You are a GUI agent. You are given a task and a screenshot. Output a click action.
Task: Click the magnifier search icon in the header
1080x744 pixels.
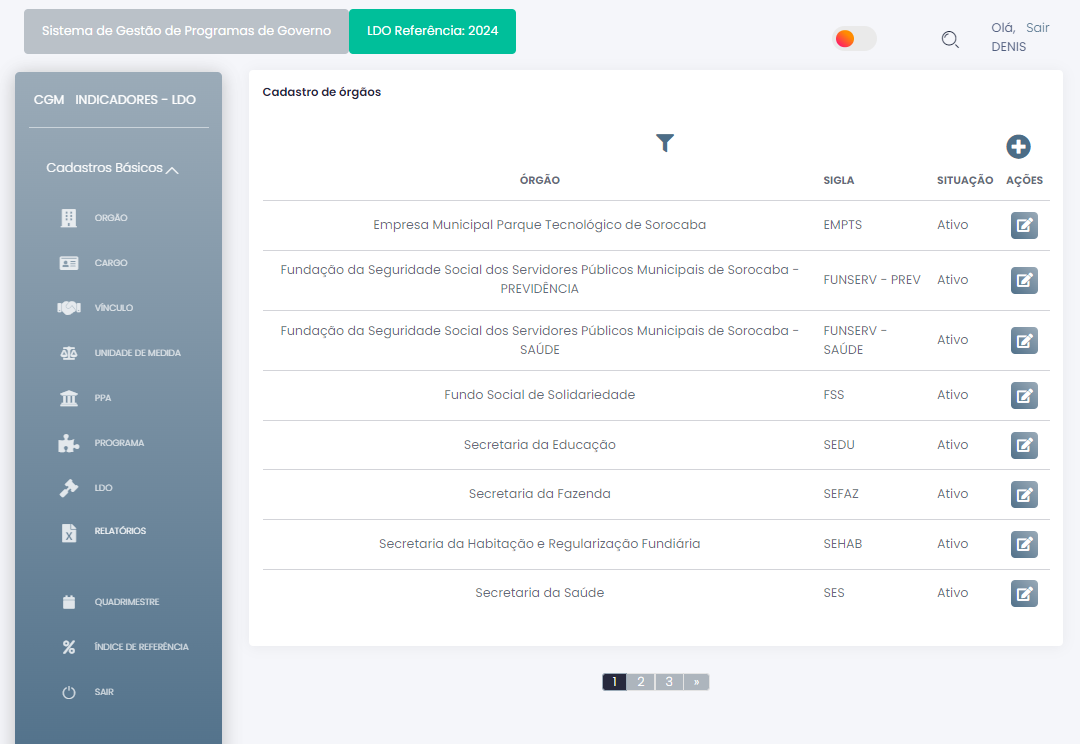(950, 39)
